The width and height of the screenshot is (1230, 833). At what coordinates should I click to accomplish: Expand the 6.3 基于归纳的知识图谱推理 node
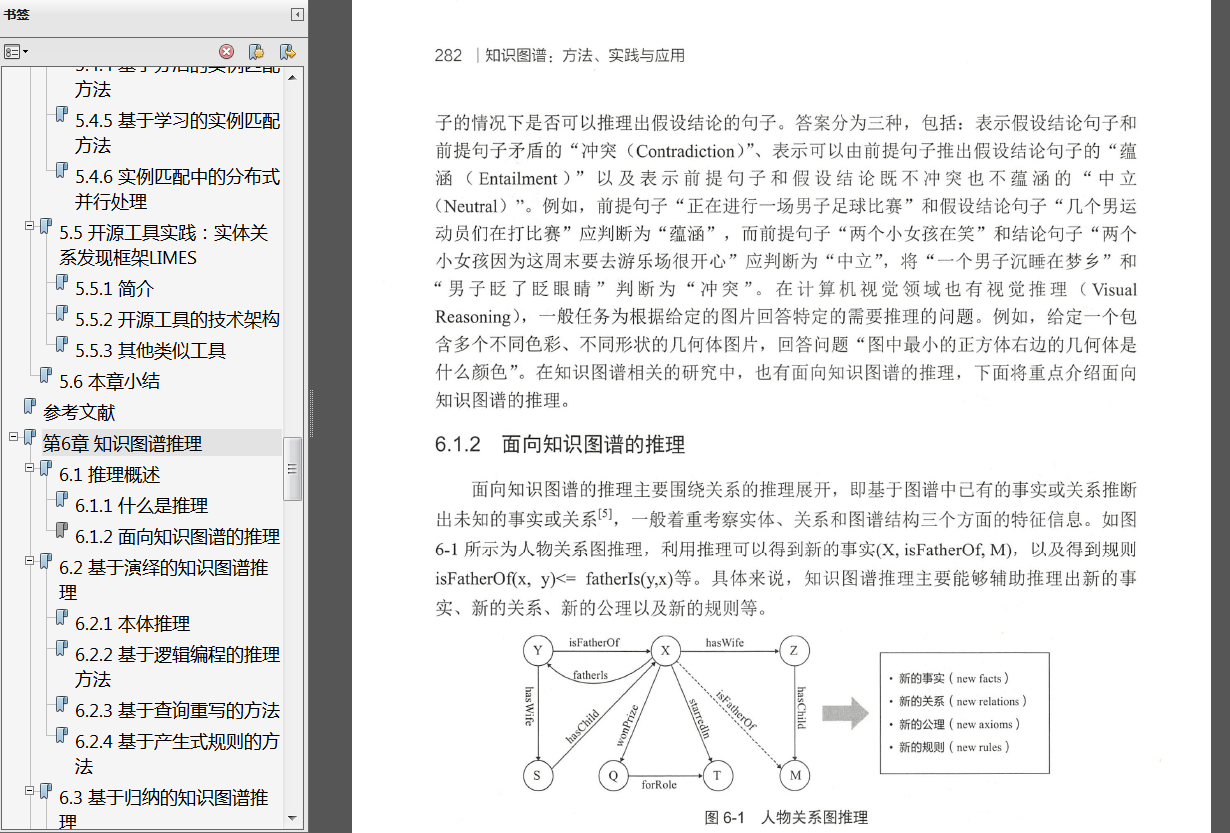[30, 790]
